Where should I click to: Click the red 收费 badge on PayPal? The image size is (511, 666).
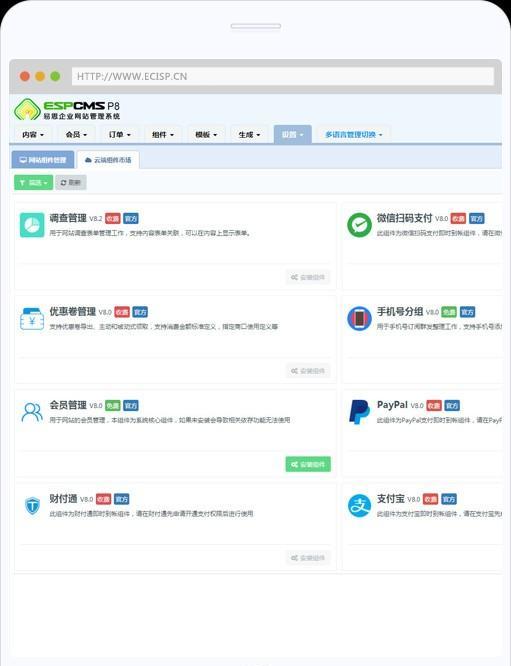click(434, 406)
